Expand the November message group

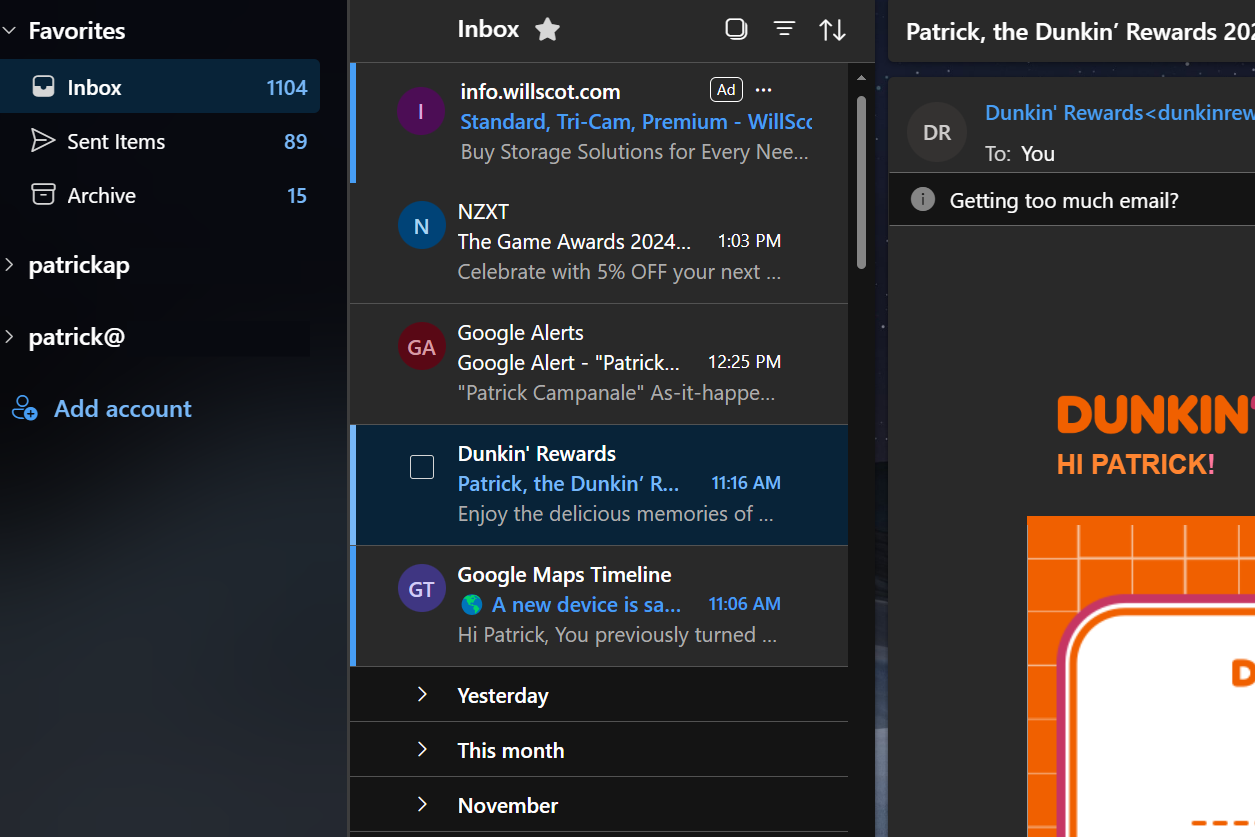pos(422,805)
